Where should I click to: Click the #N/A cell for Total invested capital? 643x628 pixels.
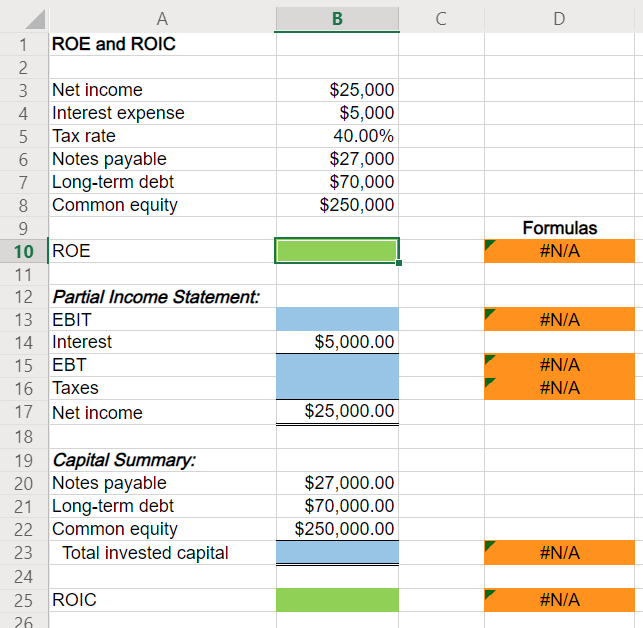559,553
